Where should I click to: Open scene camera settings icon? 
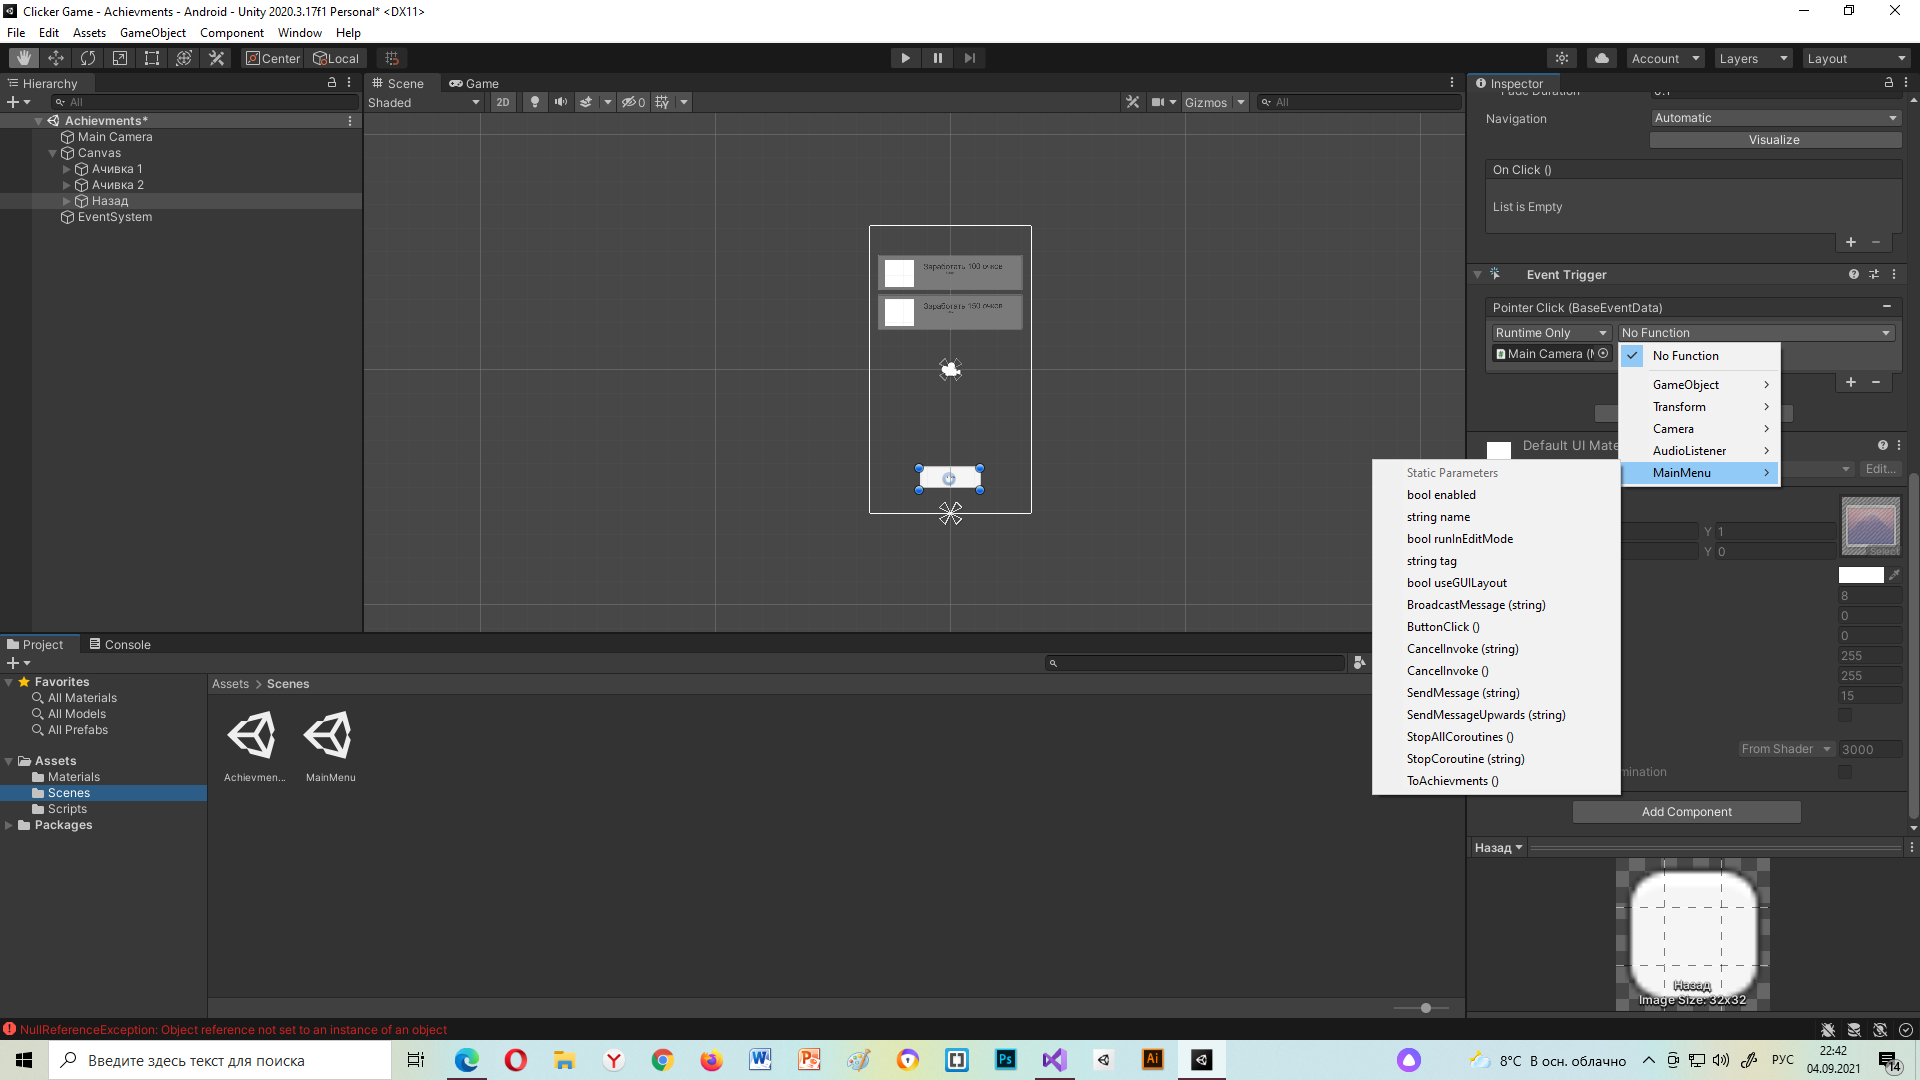[1157, 102]
